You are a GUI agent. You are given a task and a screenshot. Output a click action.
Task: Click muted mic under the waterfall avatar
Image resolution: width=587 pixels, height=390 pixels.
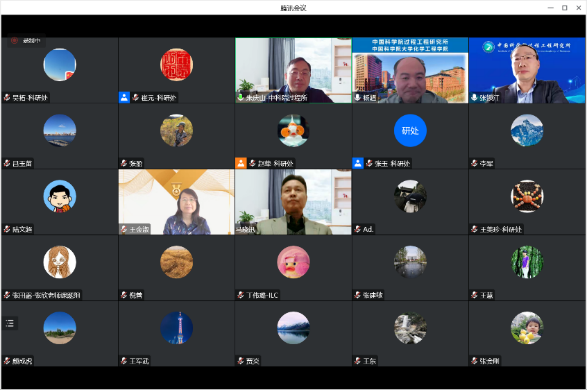358,361
